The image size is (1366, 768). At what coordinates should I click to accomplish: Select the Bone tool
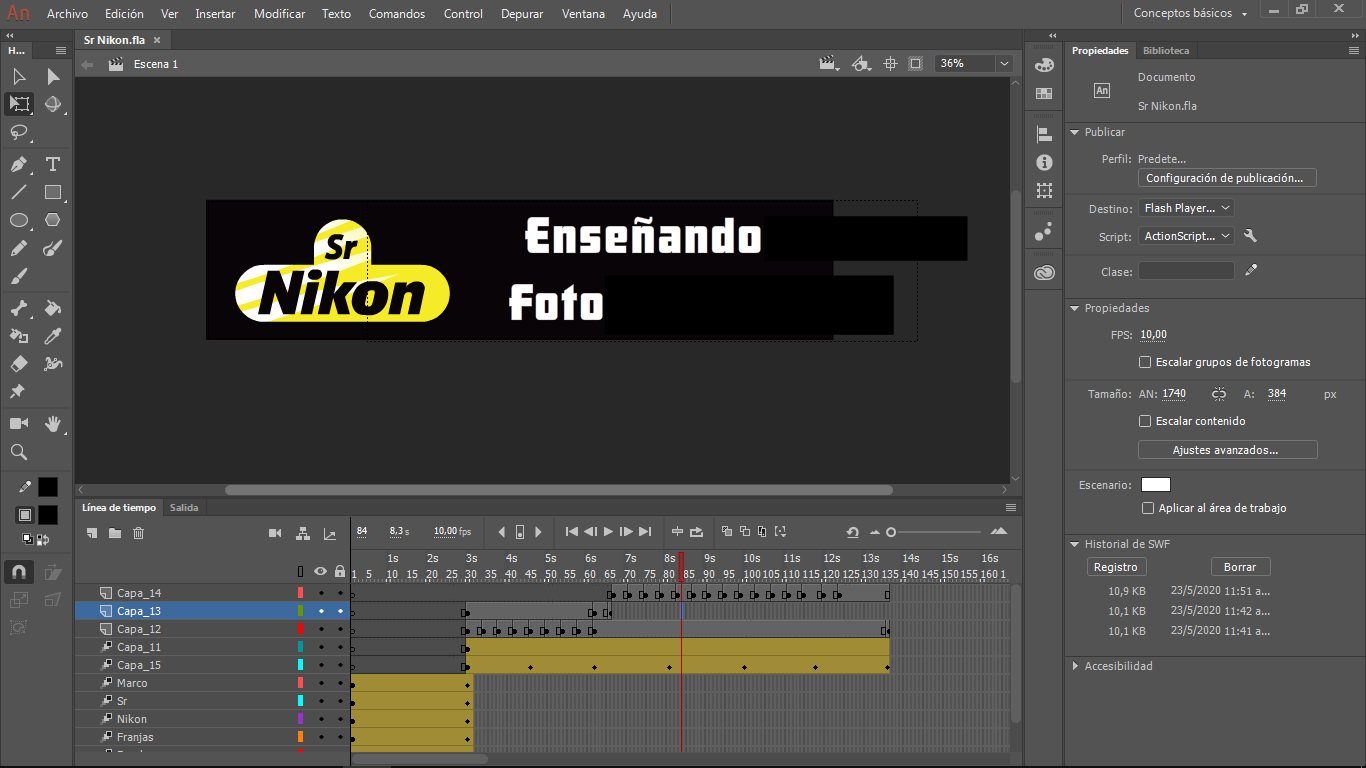tap(18, 308)
